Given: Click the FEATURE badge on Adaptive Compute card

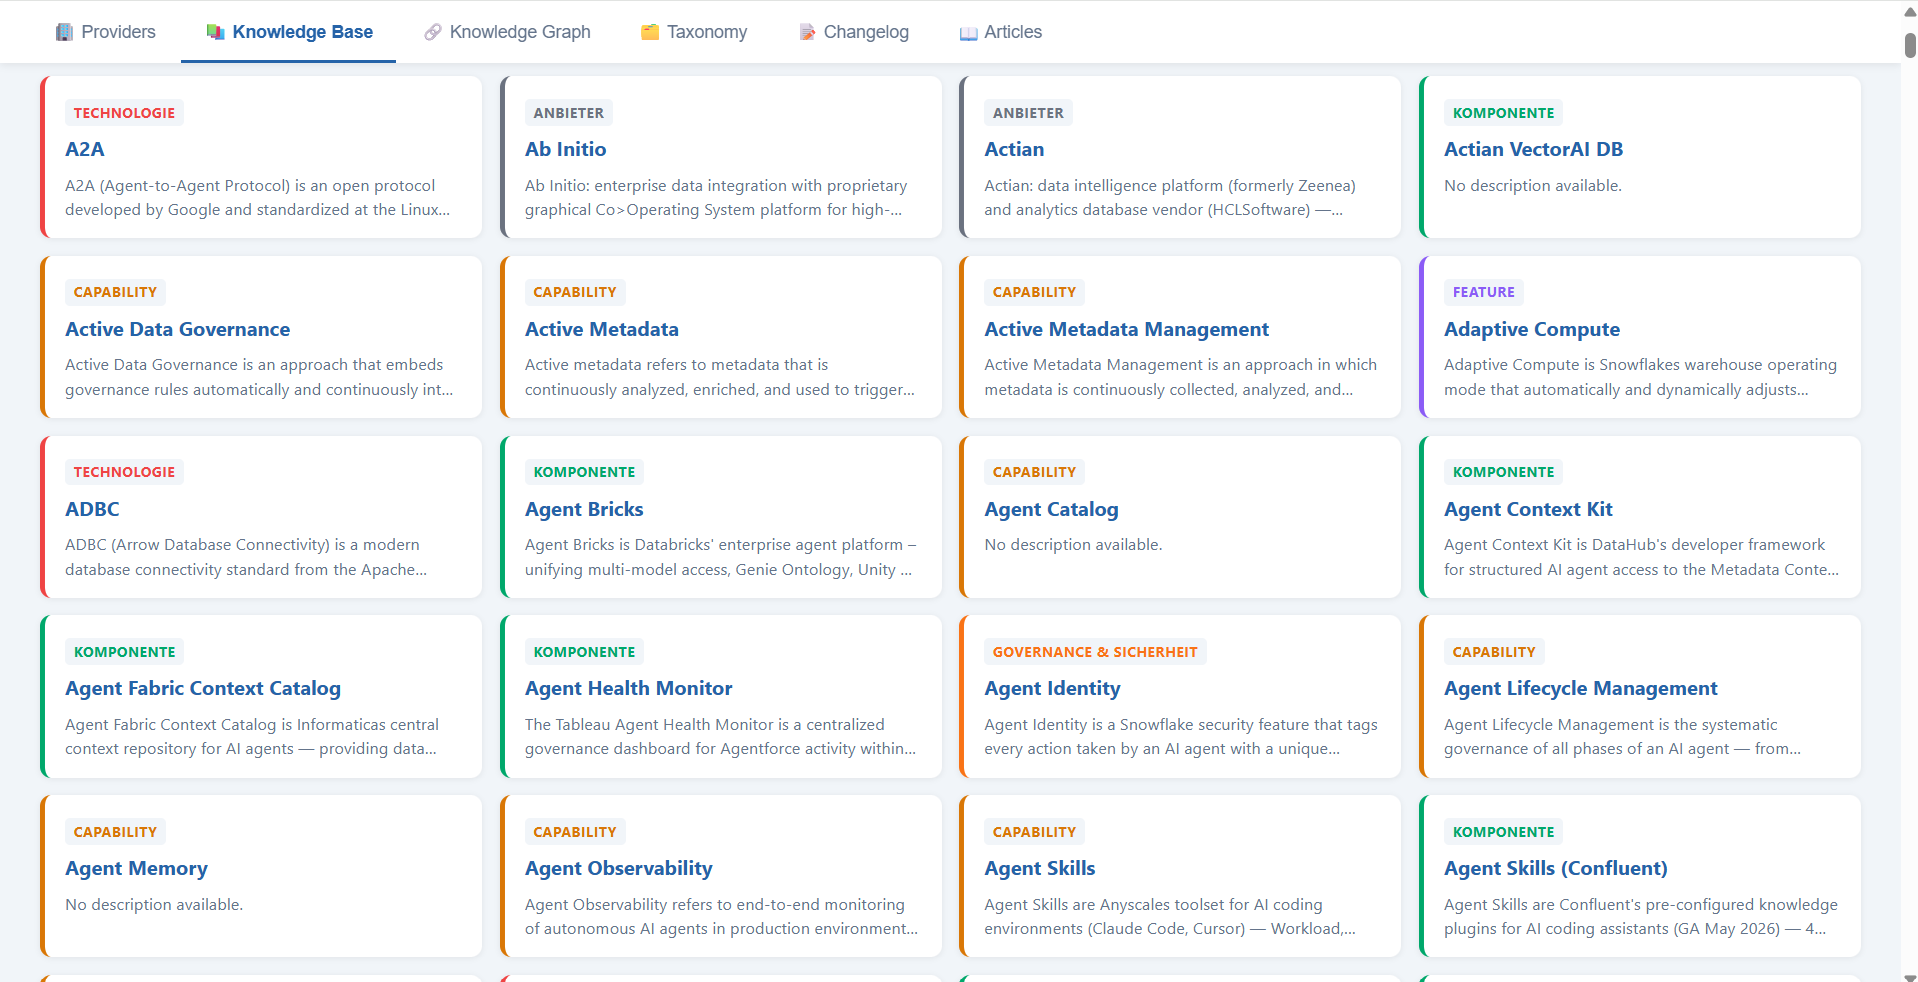Looking at the screenshot, I should click(1484, 292).
